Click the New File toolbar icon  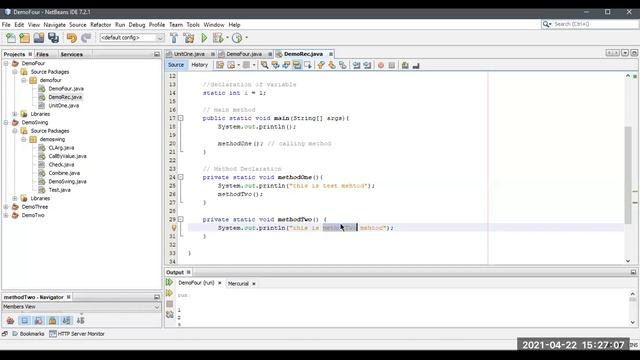coord(11,38)
